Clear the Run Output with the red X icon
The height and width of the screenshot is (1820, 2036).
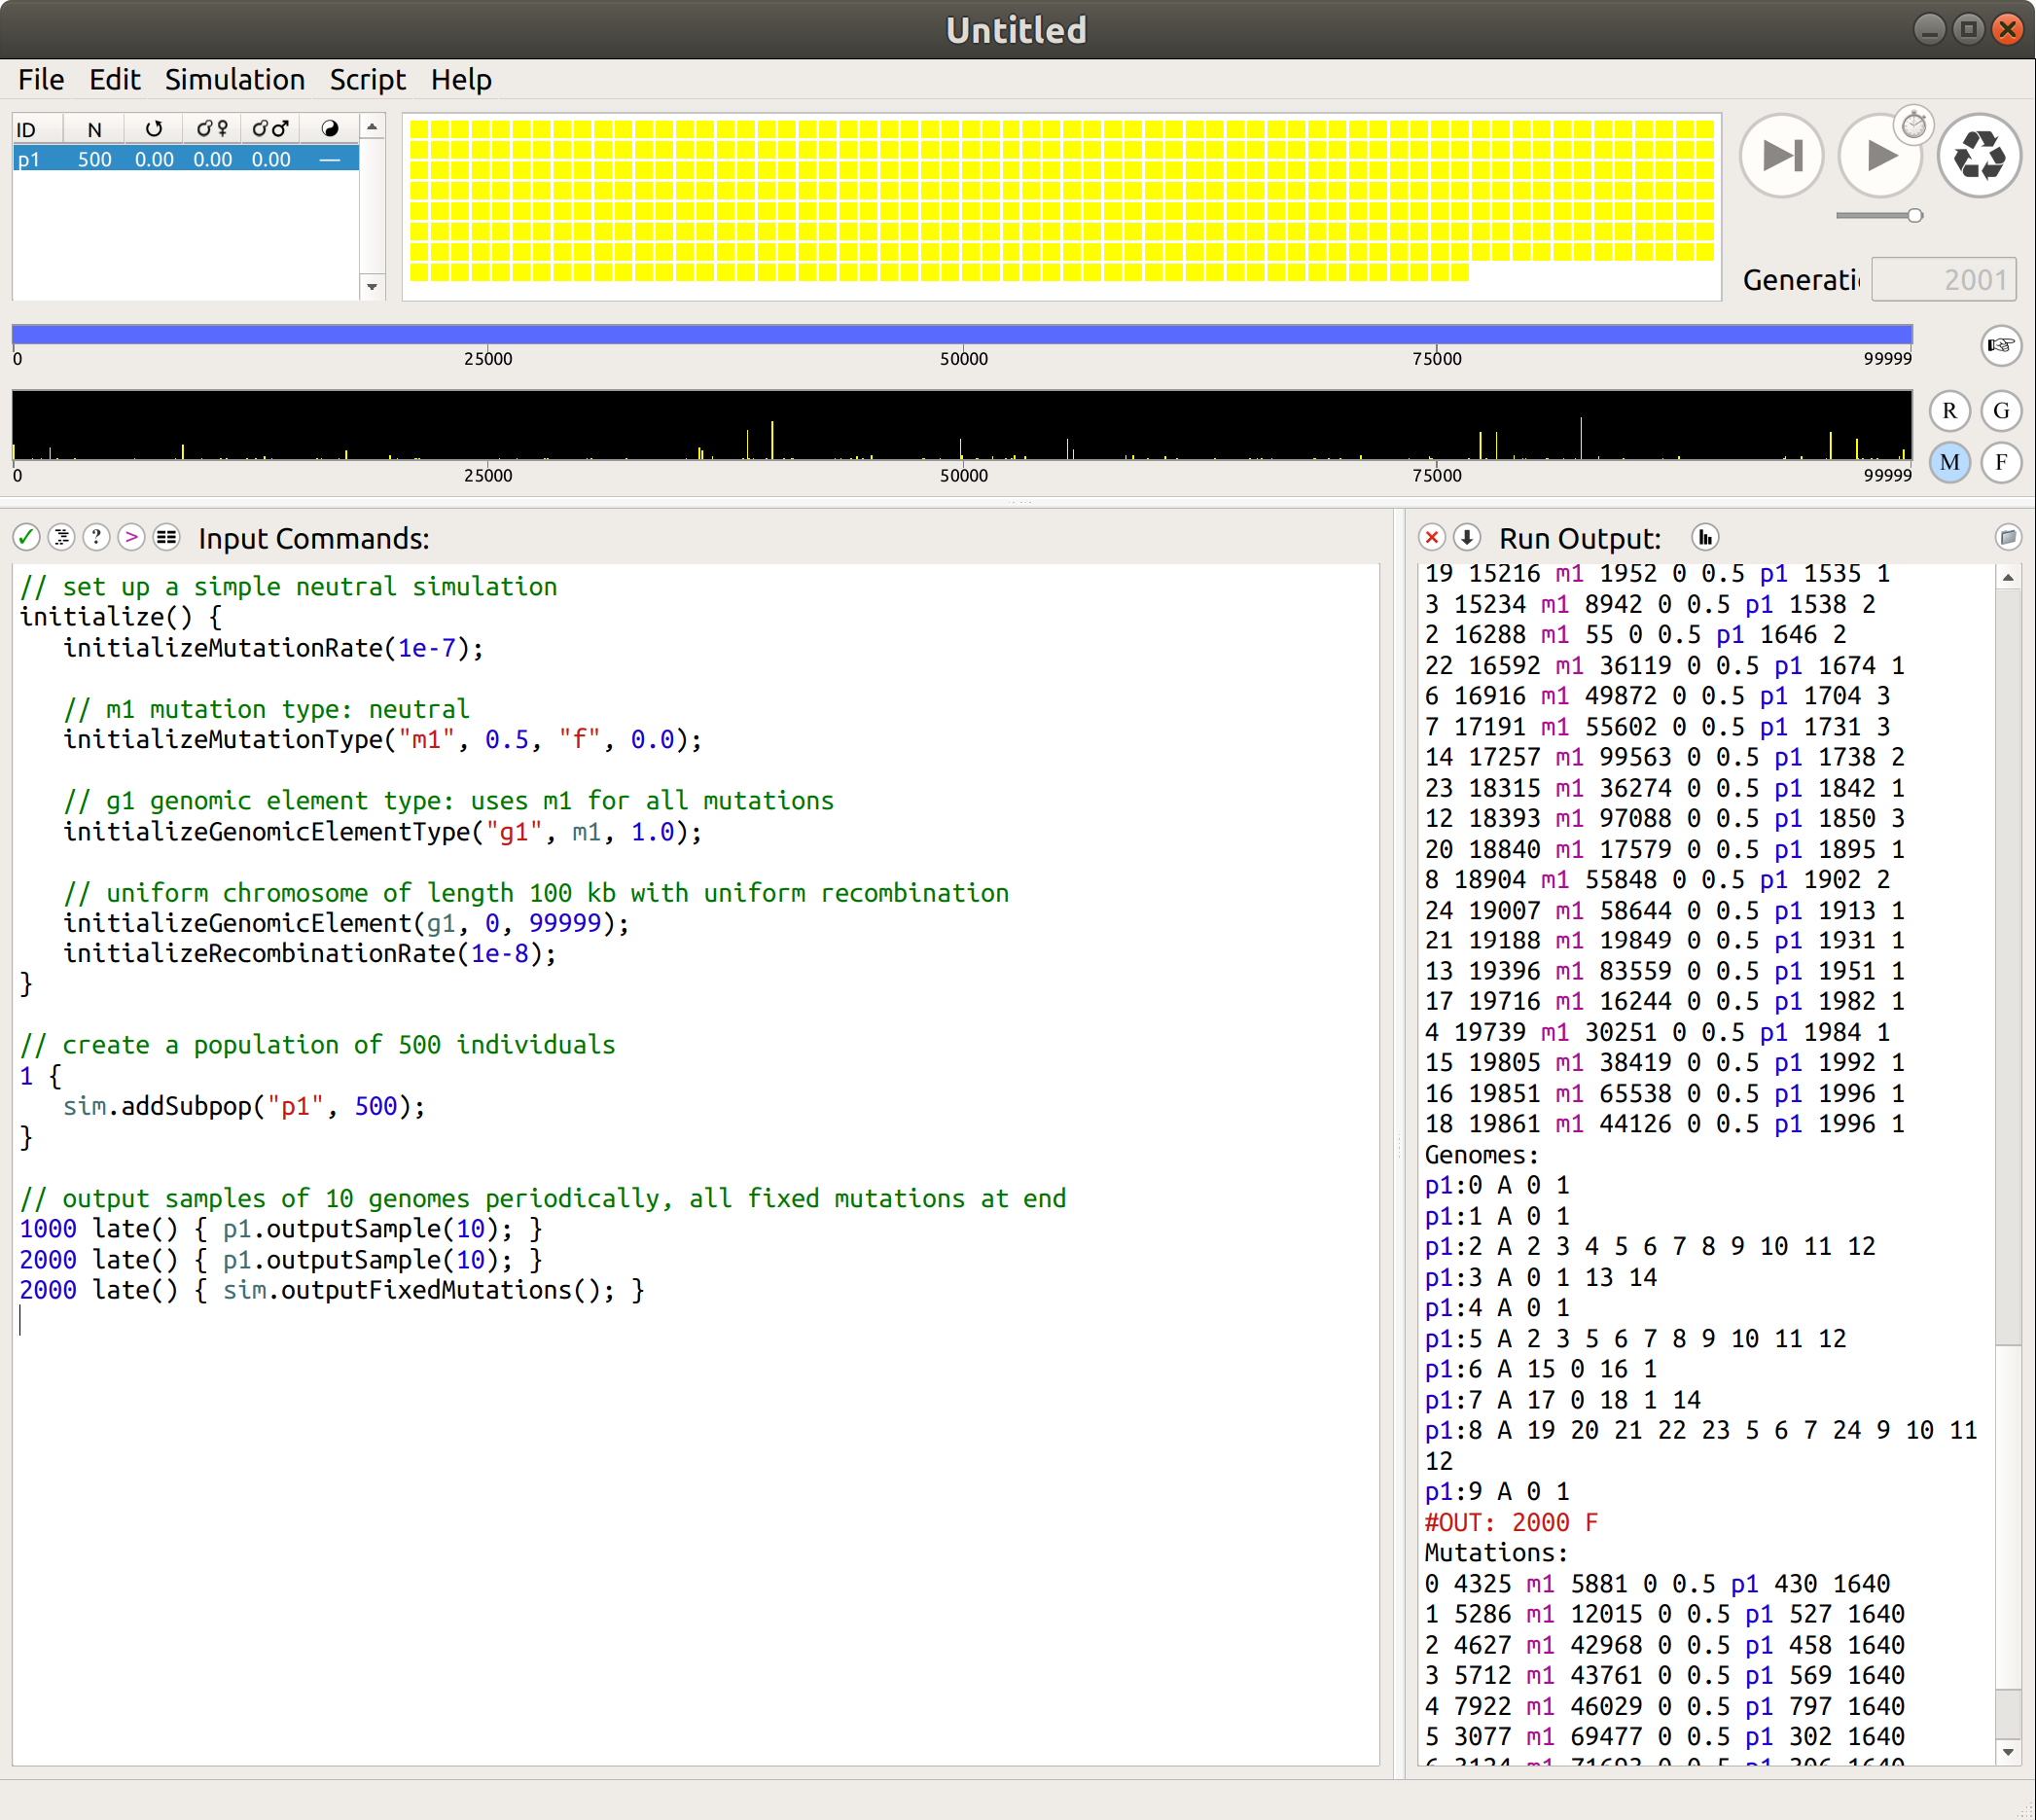pos(1432,537)
